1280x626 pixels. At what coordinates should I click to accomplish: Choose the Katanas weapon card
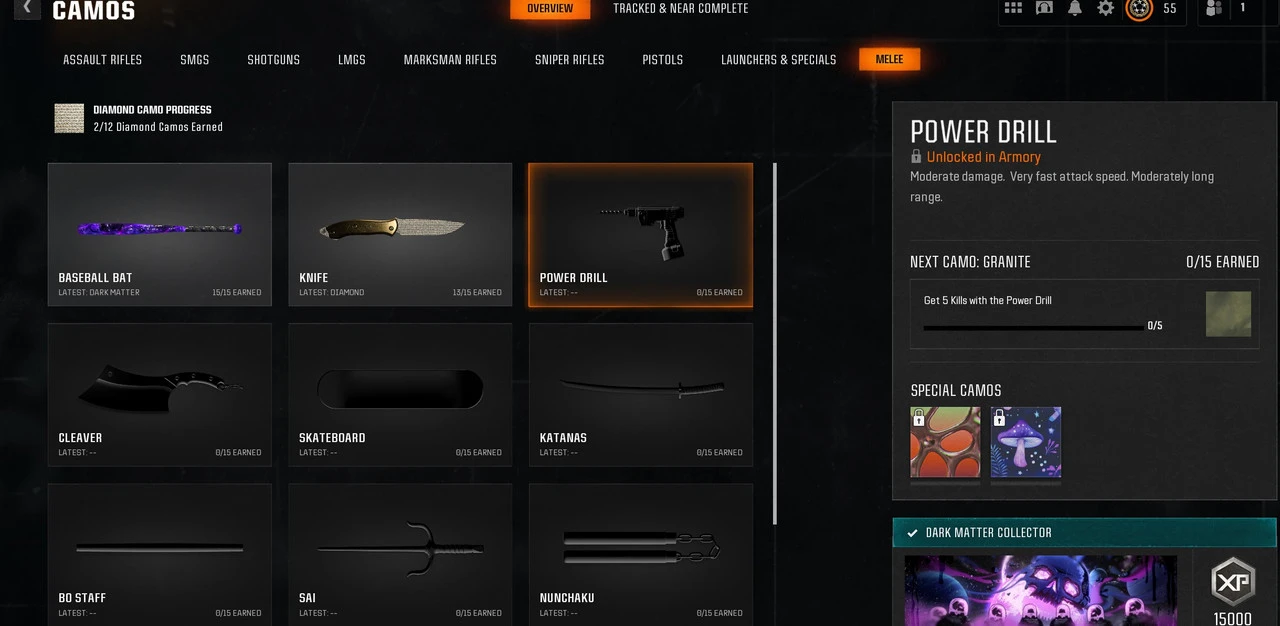pos(641,395)
